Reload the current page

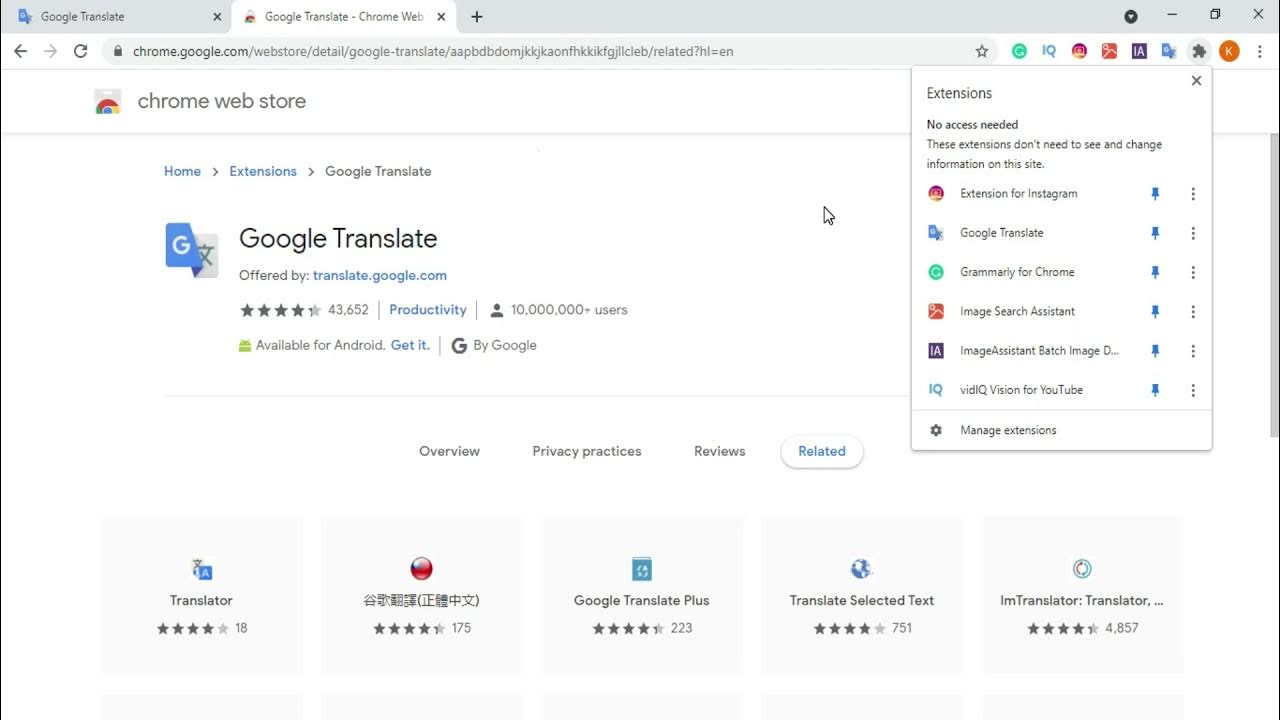click(x=81, y=51)
